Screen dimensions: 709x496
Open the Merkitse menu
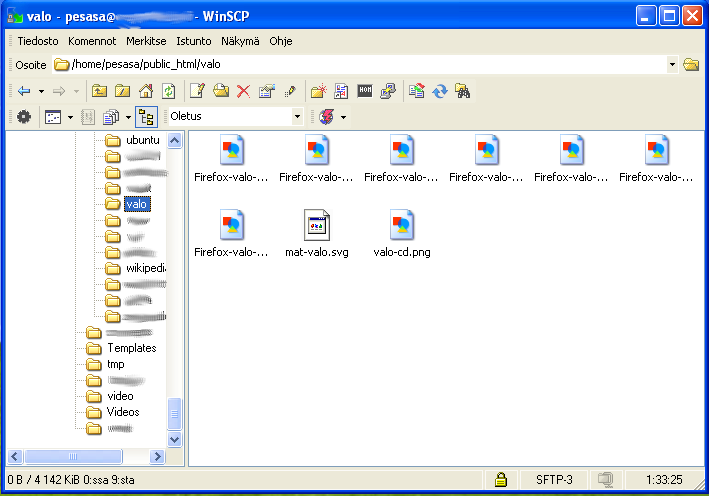pyautogui.click(x=146, y=41)
